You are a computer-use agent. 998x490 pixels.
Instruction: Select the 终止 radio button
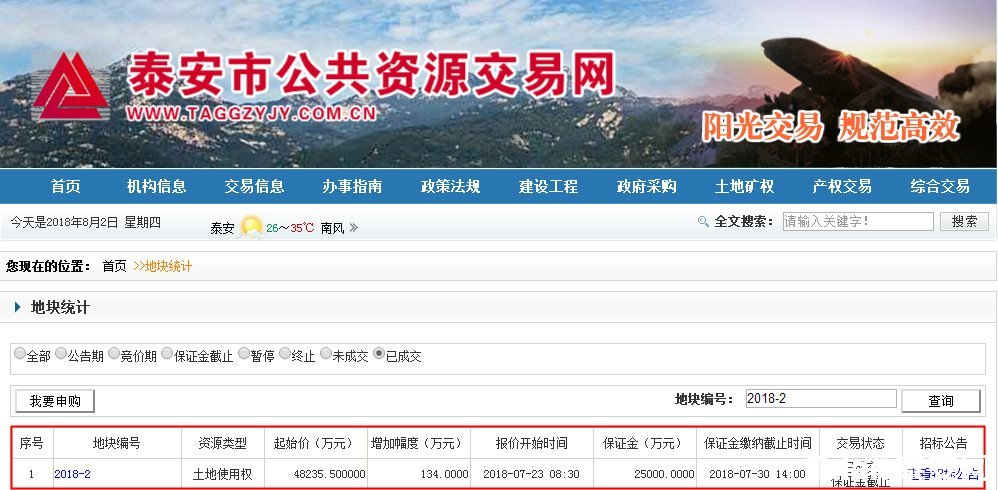[285, 353]
